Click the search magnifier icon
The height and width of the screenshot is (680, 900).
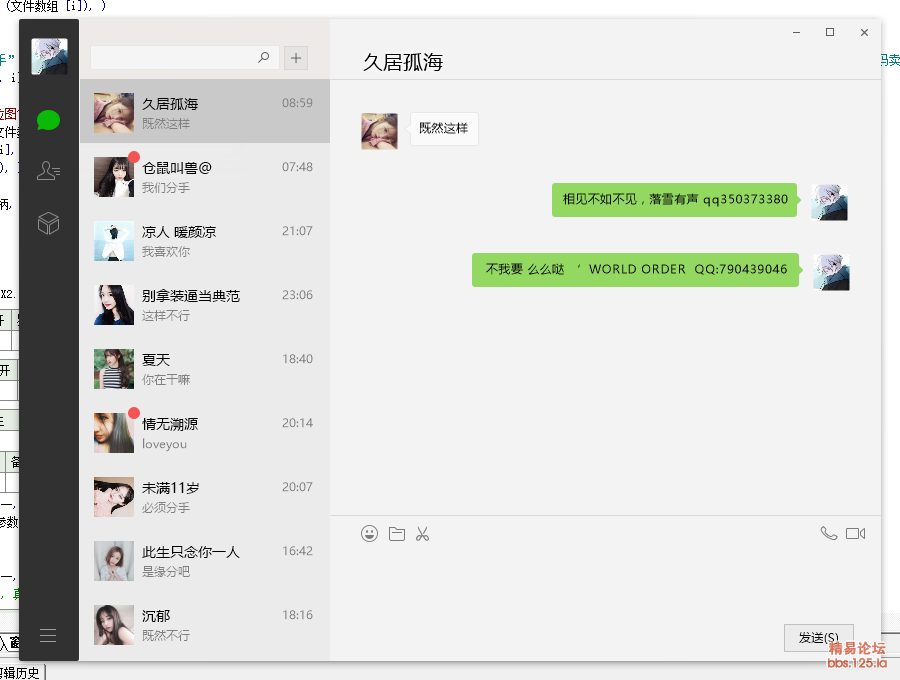tap(263, 57)
